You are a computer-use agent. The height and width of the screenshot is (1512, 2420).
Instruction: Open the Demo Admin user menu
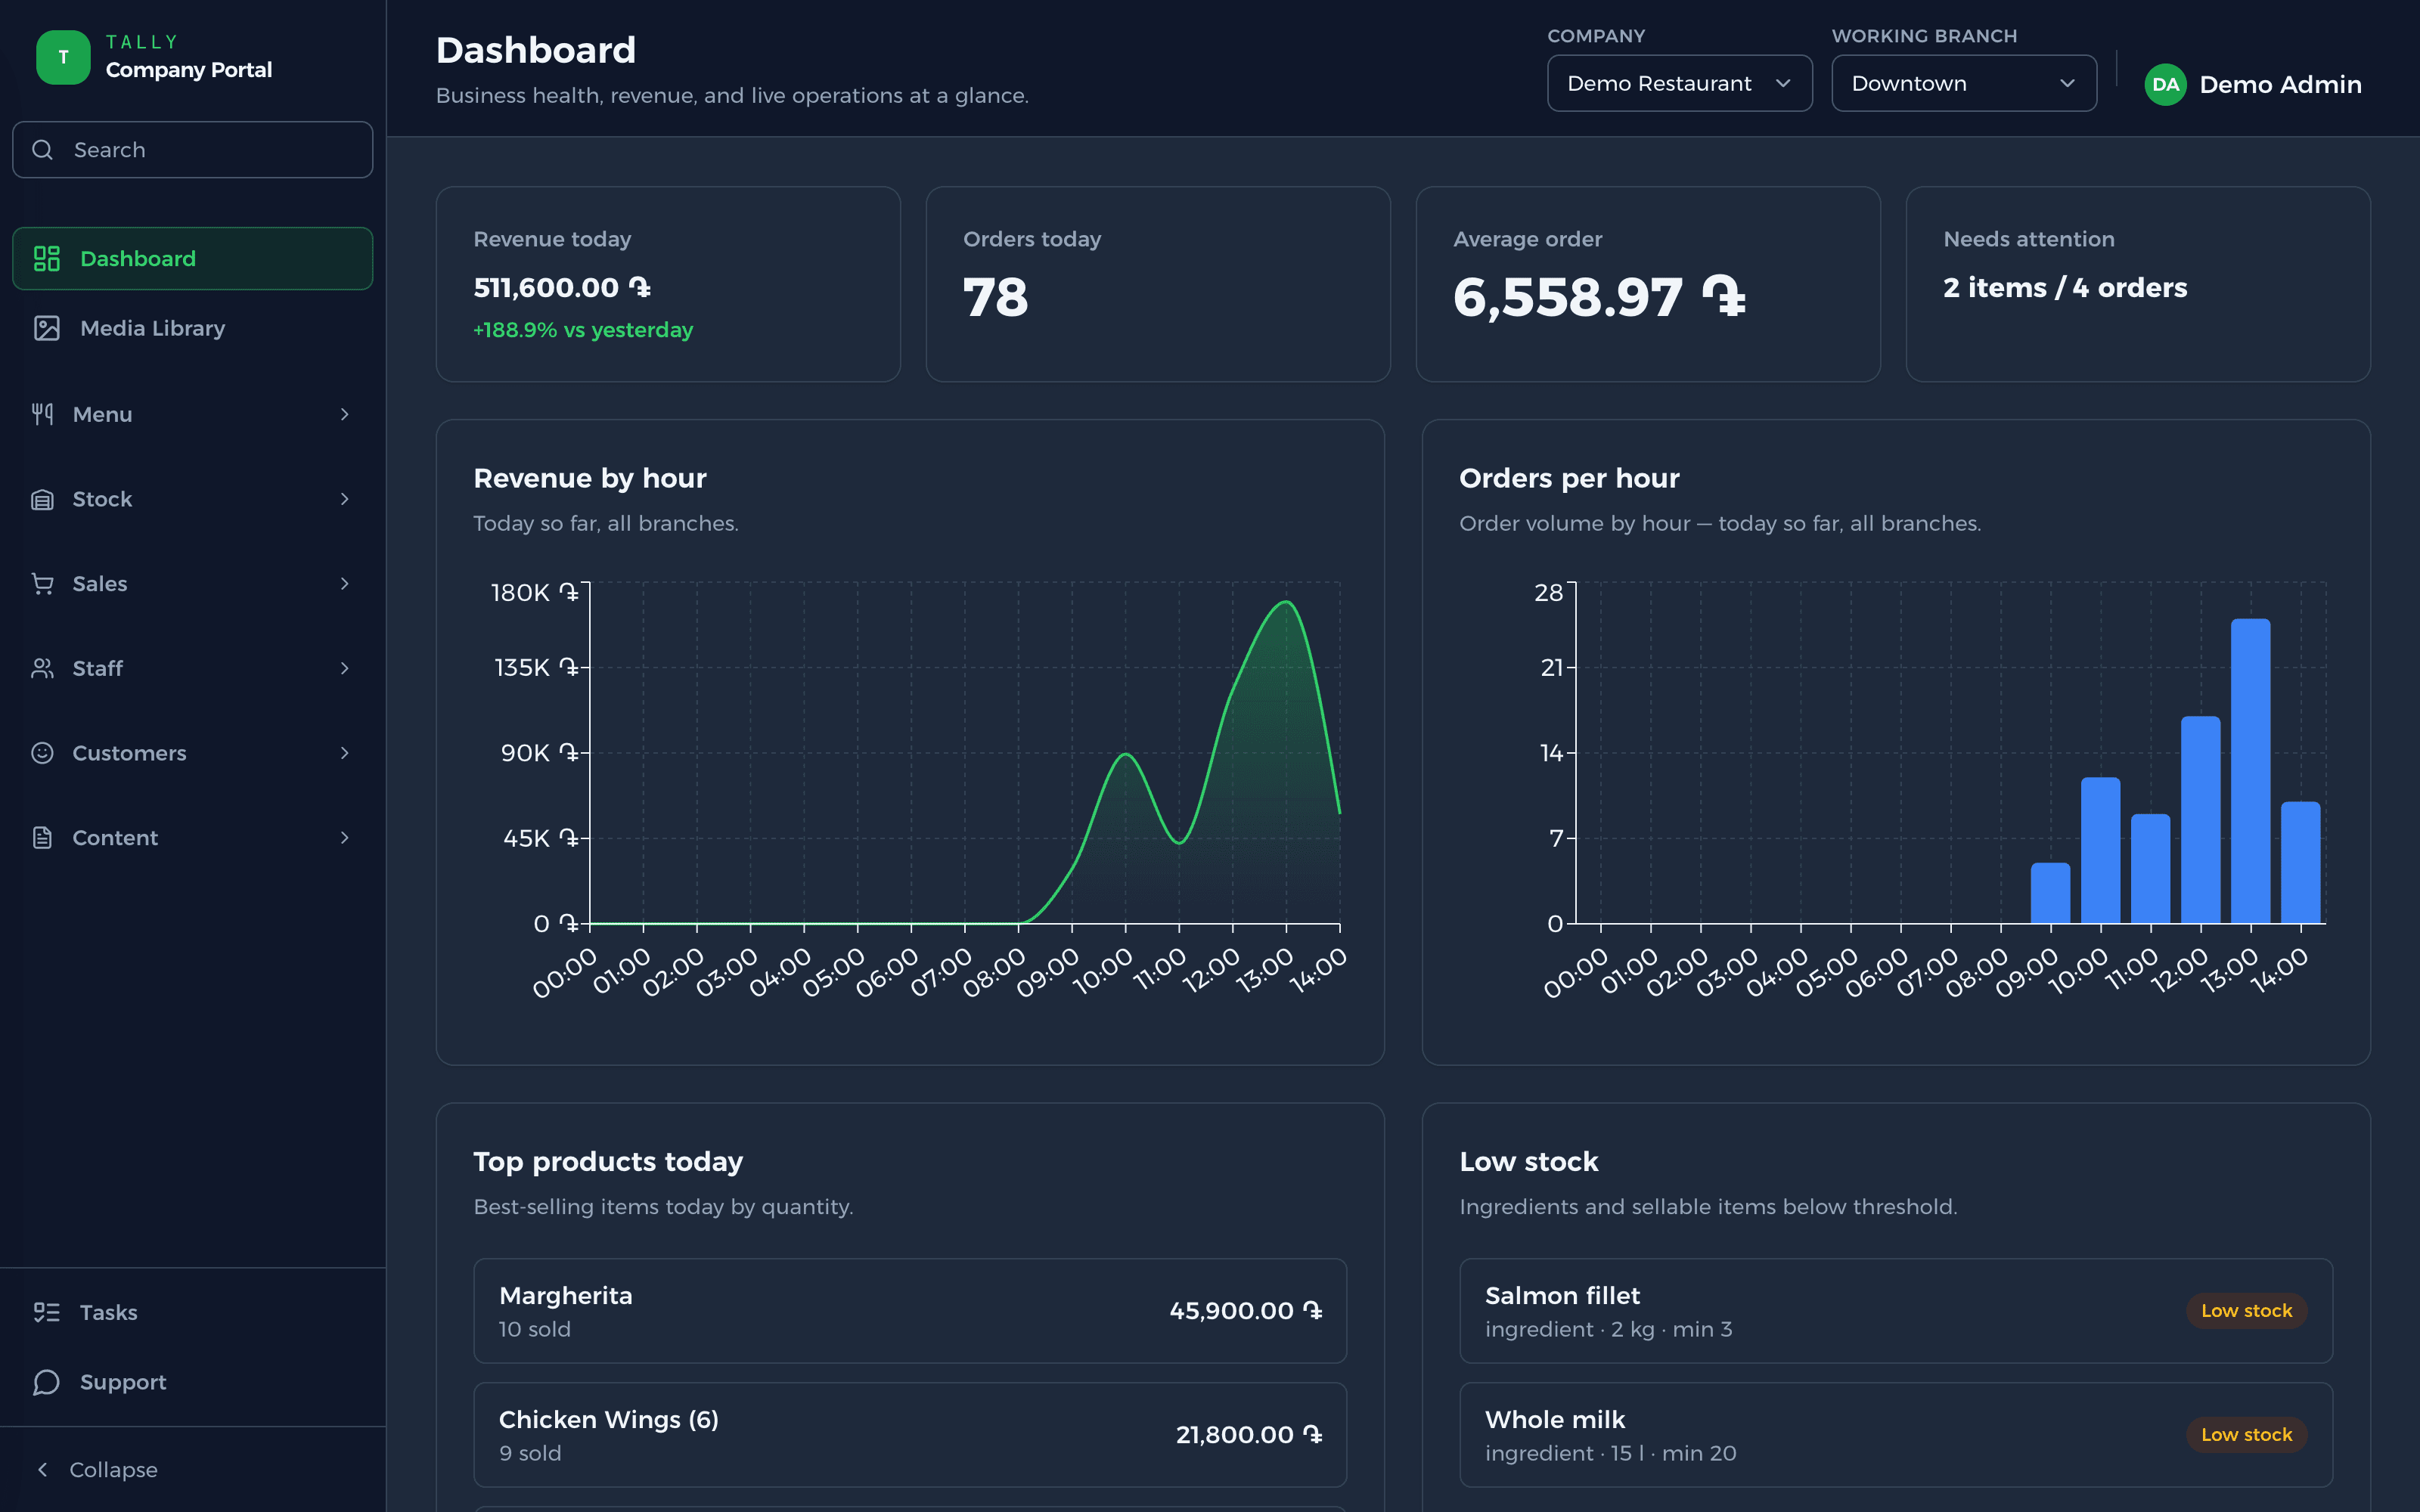[x=2253, y=84]
